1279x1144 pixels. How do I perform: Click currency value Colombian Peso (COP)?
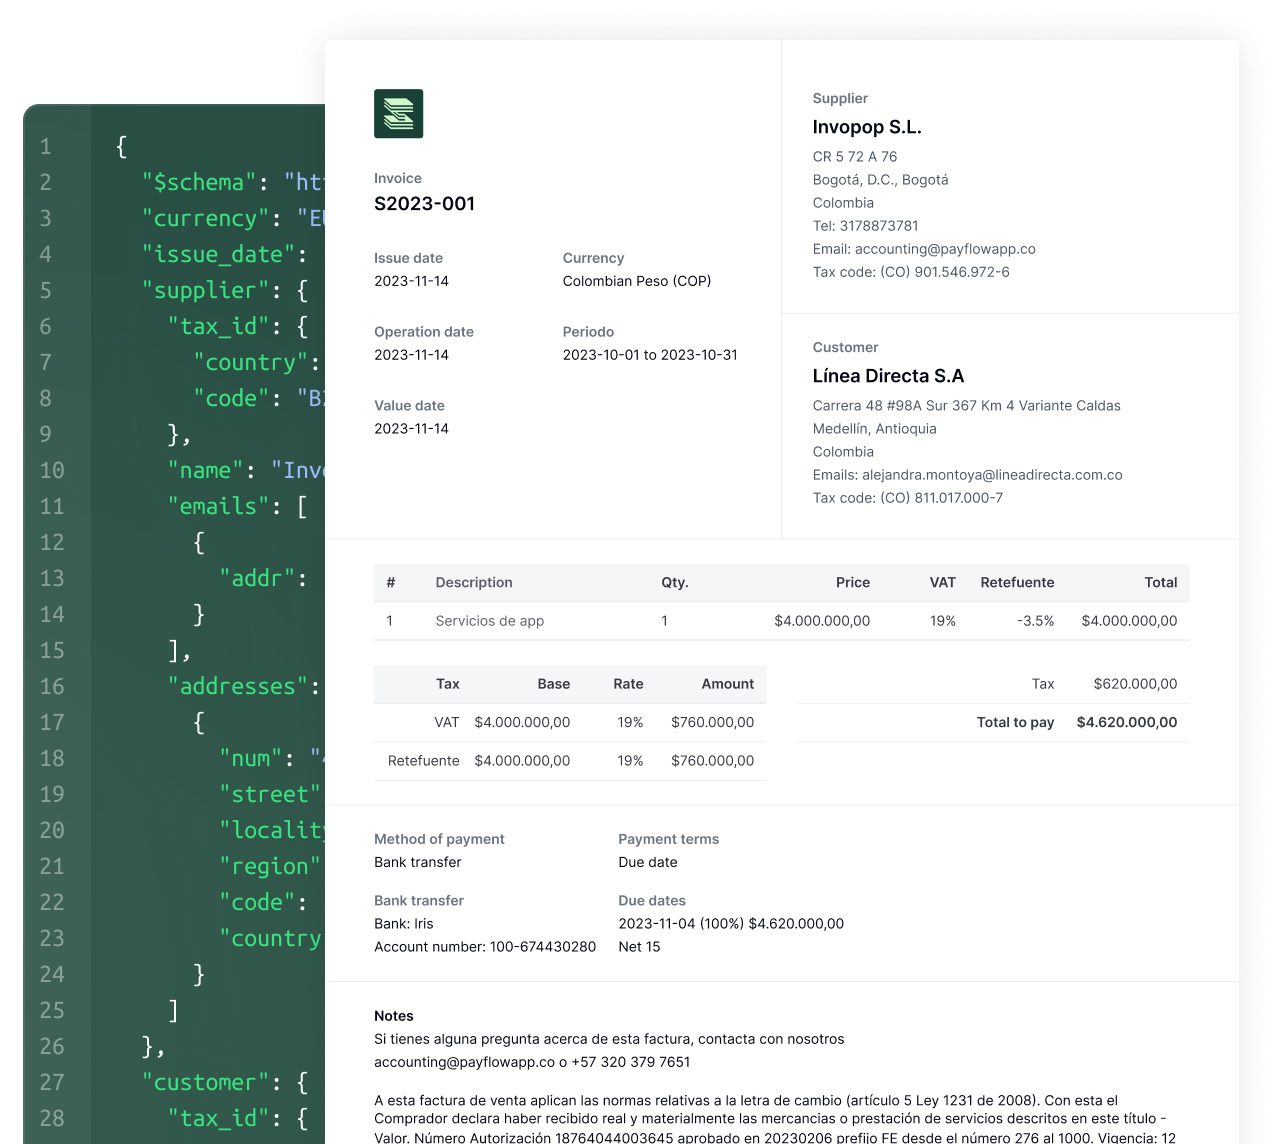(636, 281)
